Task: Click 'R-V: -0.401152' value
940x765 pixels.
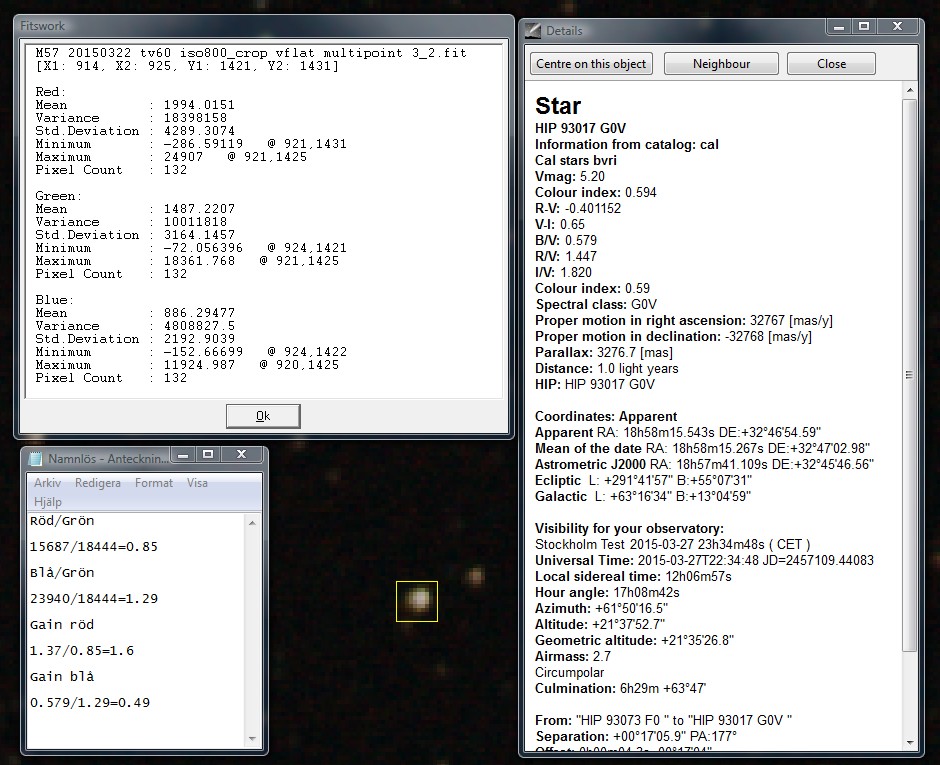Action: [578, 209]
